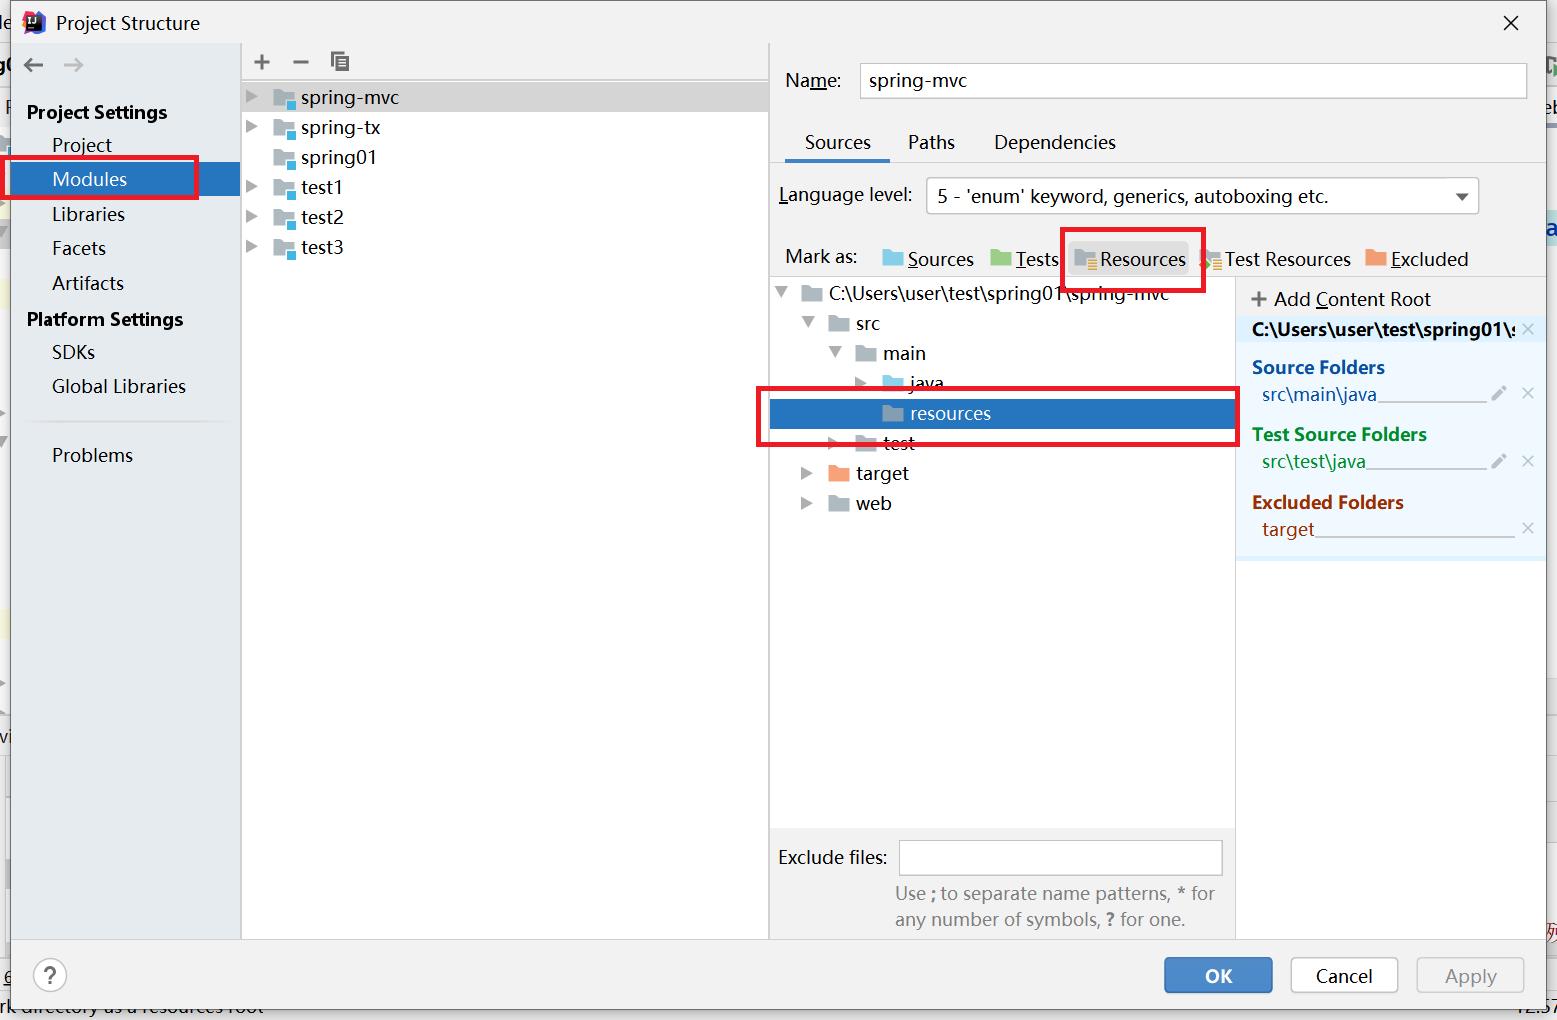1557x1020 pixels.
Task: Remove target from Excluded Folders
Action: point(1528,528)
